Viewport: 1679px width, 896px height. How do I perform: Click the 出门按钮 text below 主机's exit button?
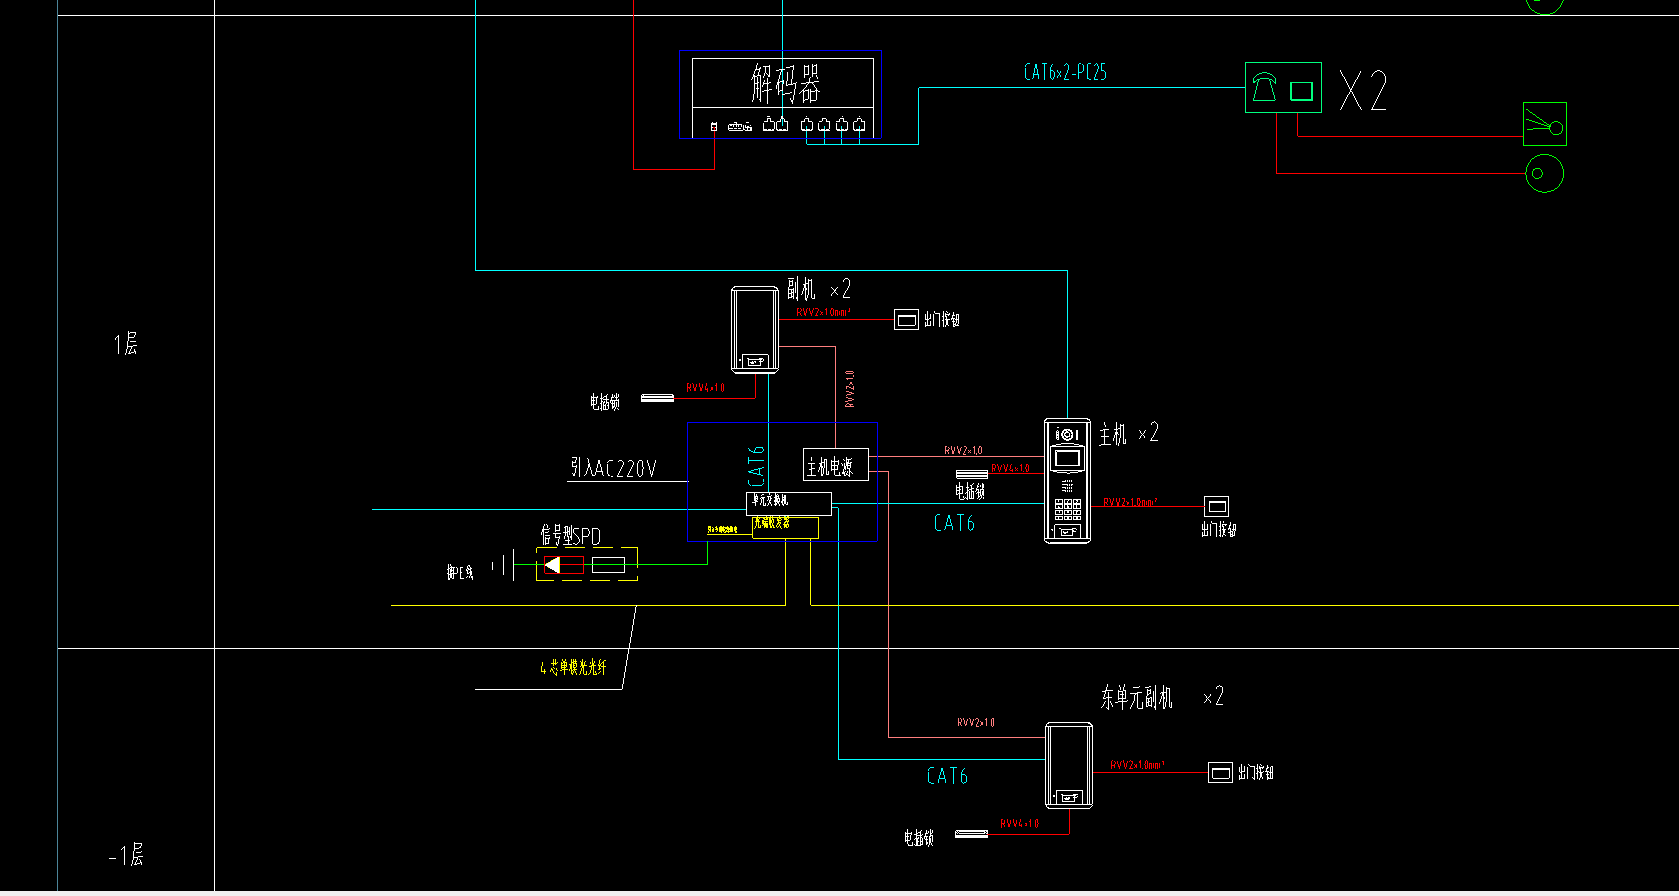[x=1219, y=530]
